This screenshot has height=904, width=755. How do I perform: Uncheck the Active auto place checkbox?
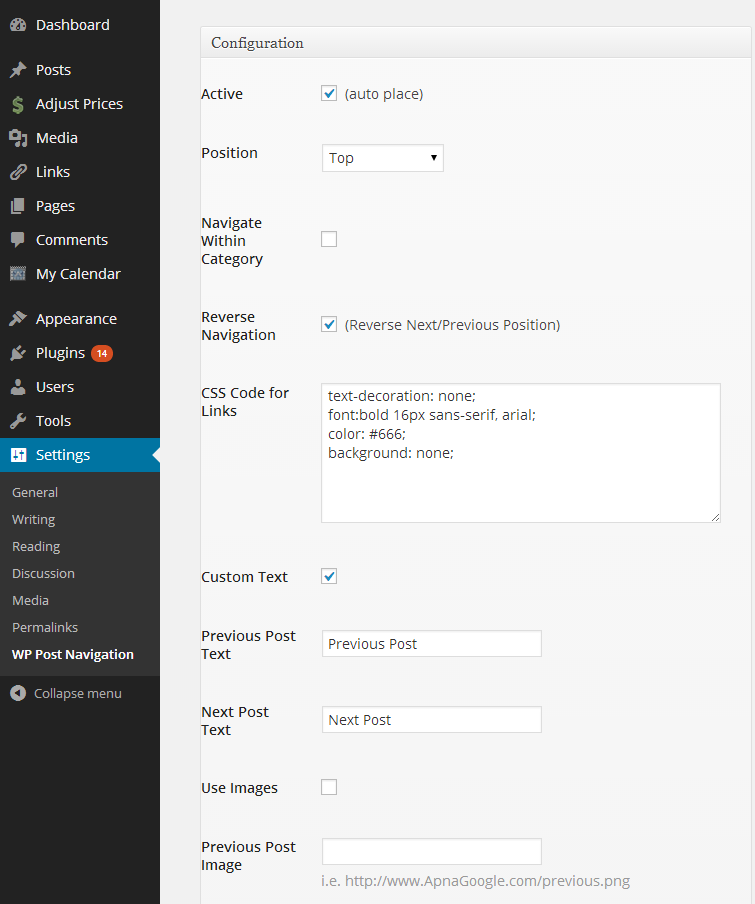coord(329,94)
